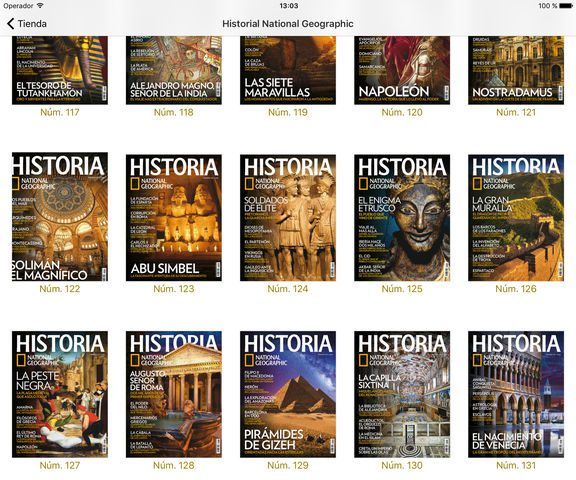Select the label Núm. 122

[x=60, y=289]
